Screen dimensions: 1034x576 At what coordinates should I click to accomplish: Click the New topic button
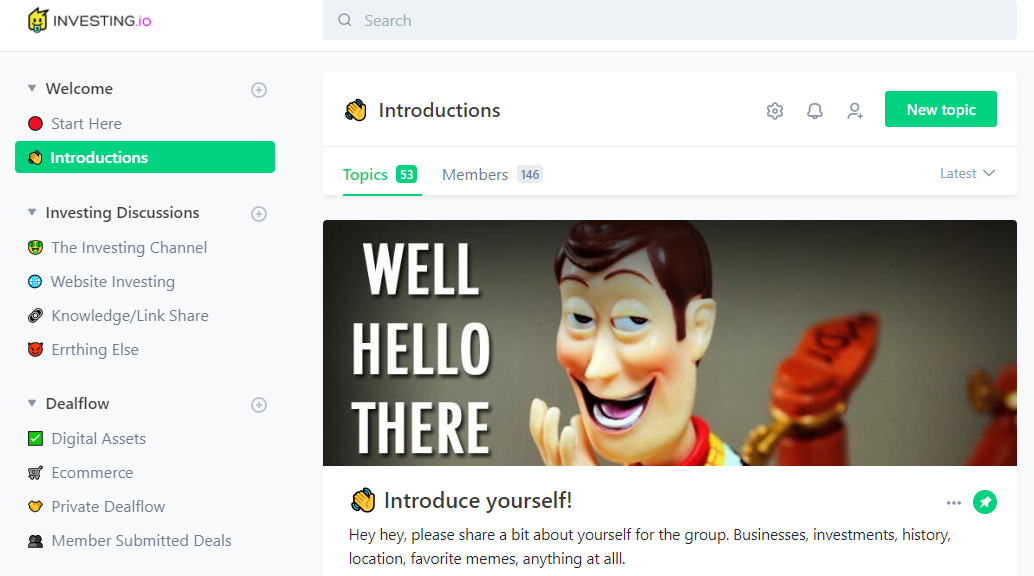[x=941, y=110]
